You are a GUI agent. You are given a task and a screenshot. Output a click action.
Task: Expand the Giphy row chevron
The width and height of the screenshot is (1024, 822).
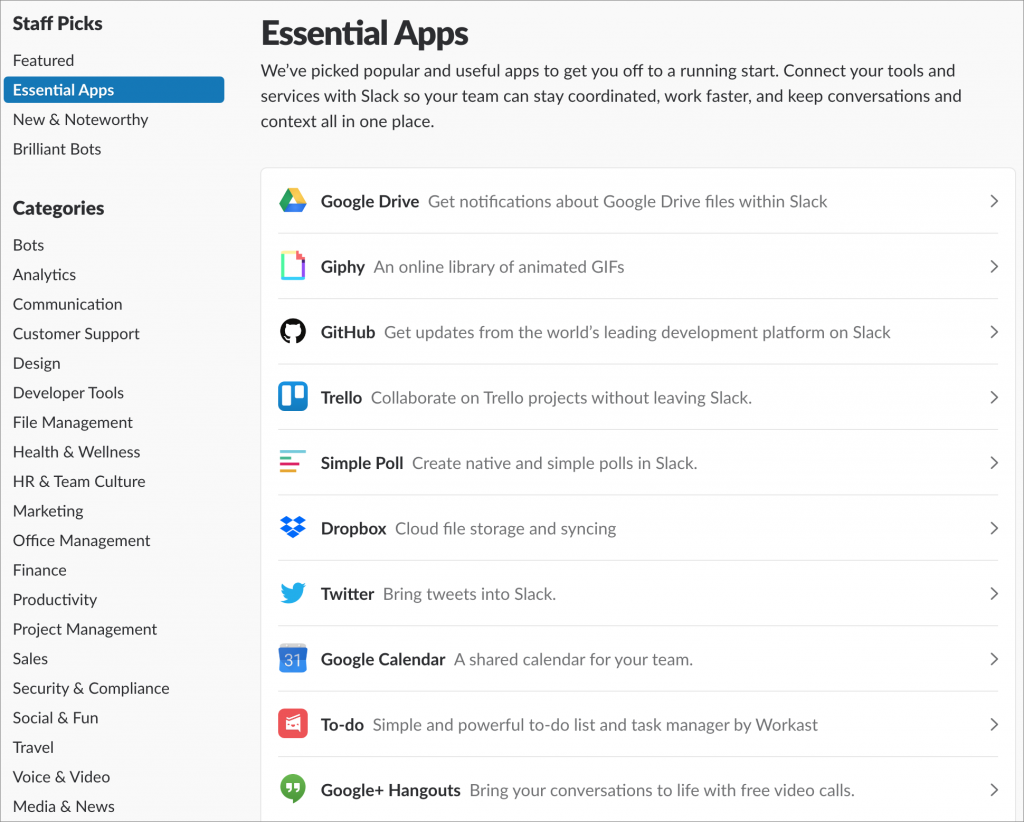(x=994, y=266)
